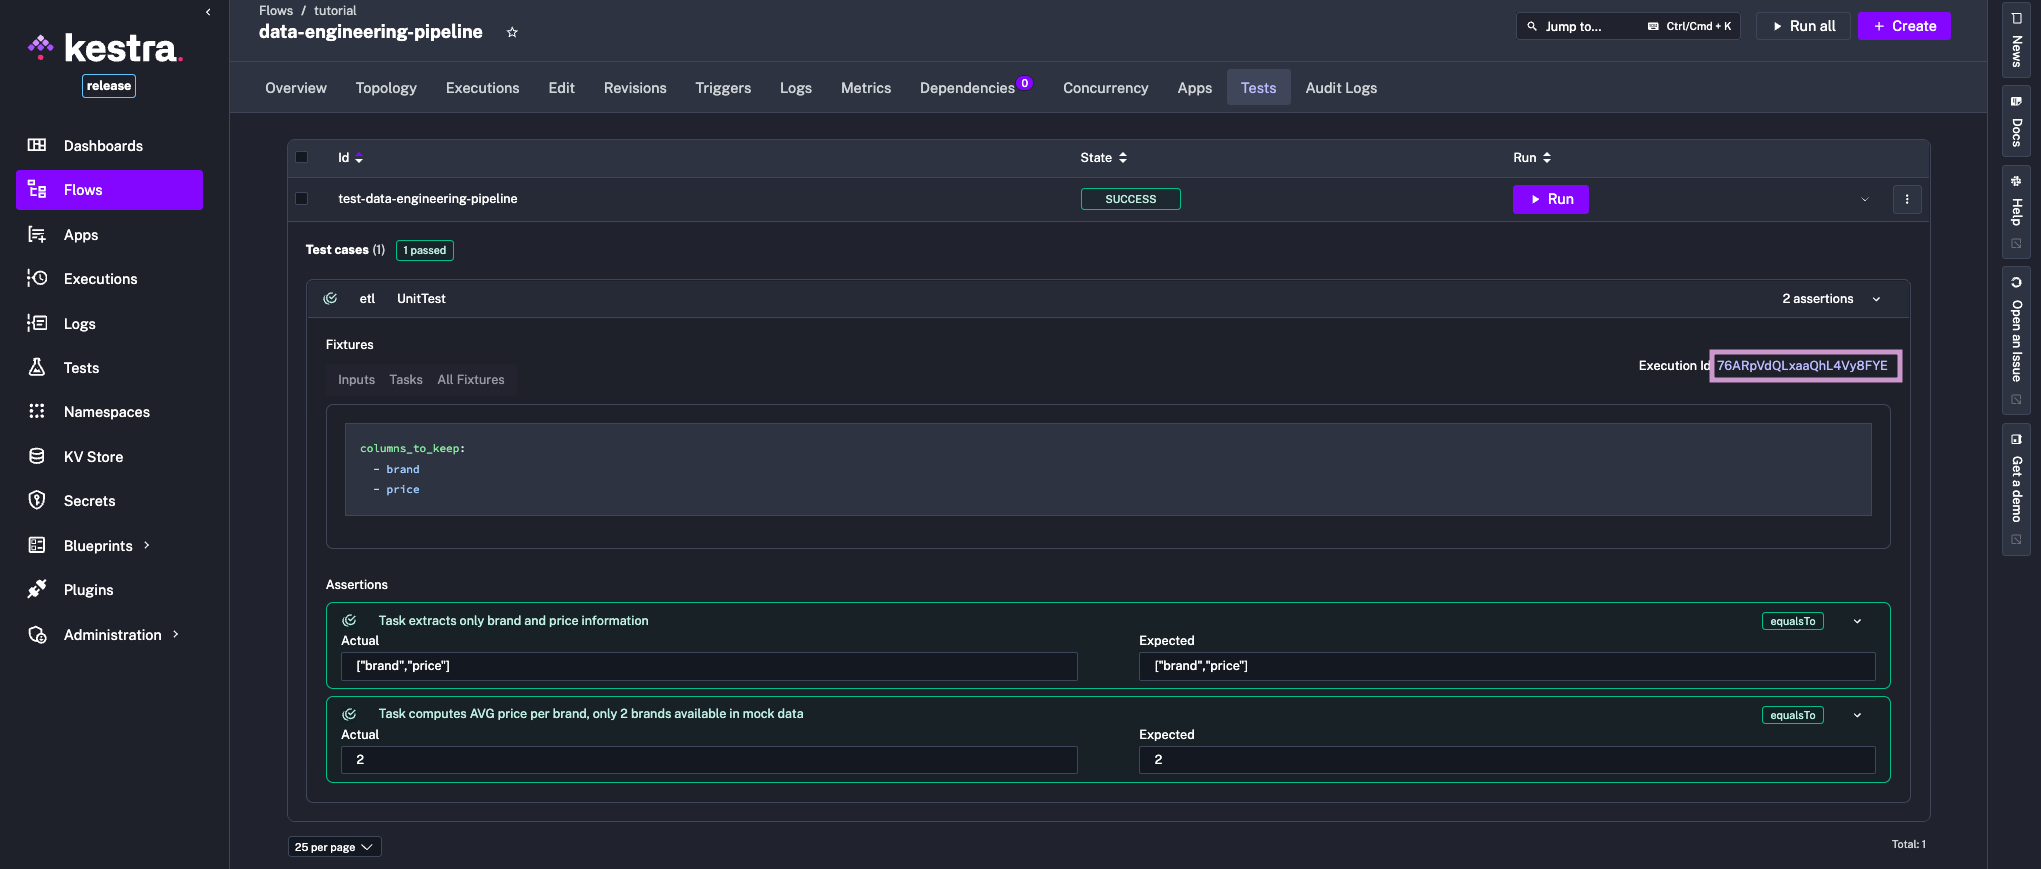Click the Plugins plug icon
This screenshot has height=869, width=2041.
pos(37,589)
